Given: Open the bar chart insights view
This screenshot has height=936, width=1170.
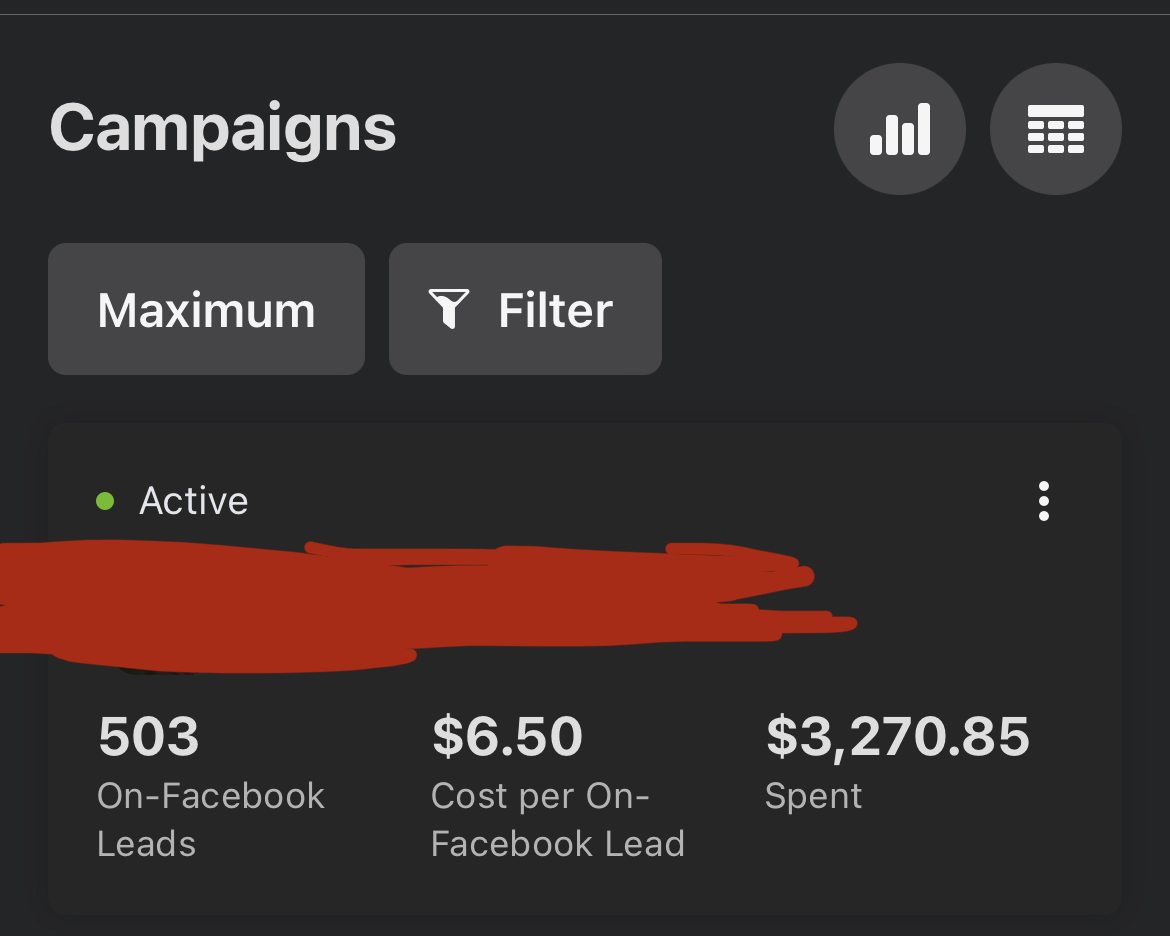Looking at the screenshot, I should 899,129.
